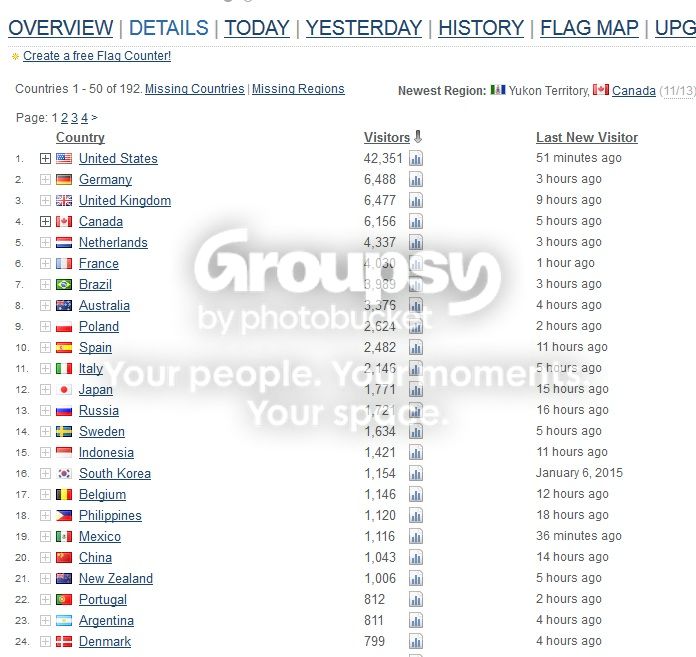
Task: Open the Canada link under Newest Region
Action: (634, 91)
